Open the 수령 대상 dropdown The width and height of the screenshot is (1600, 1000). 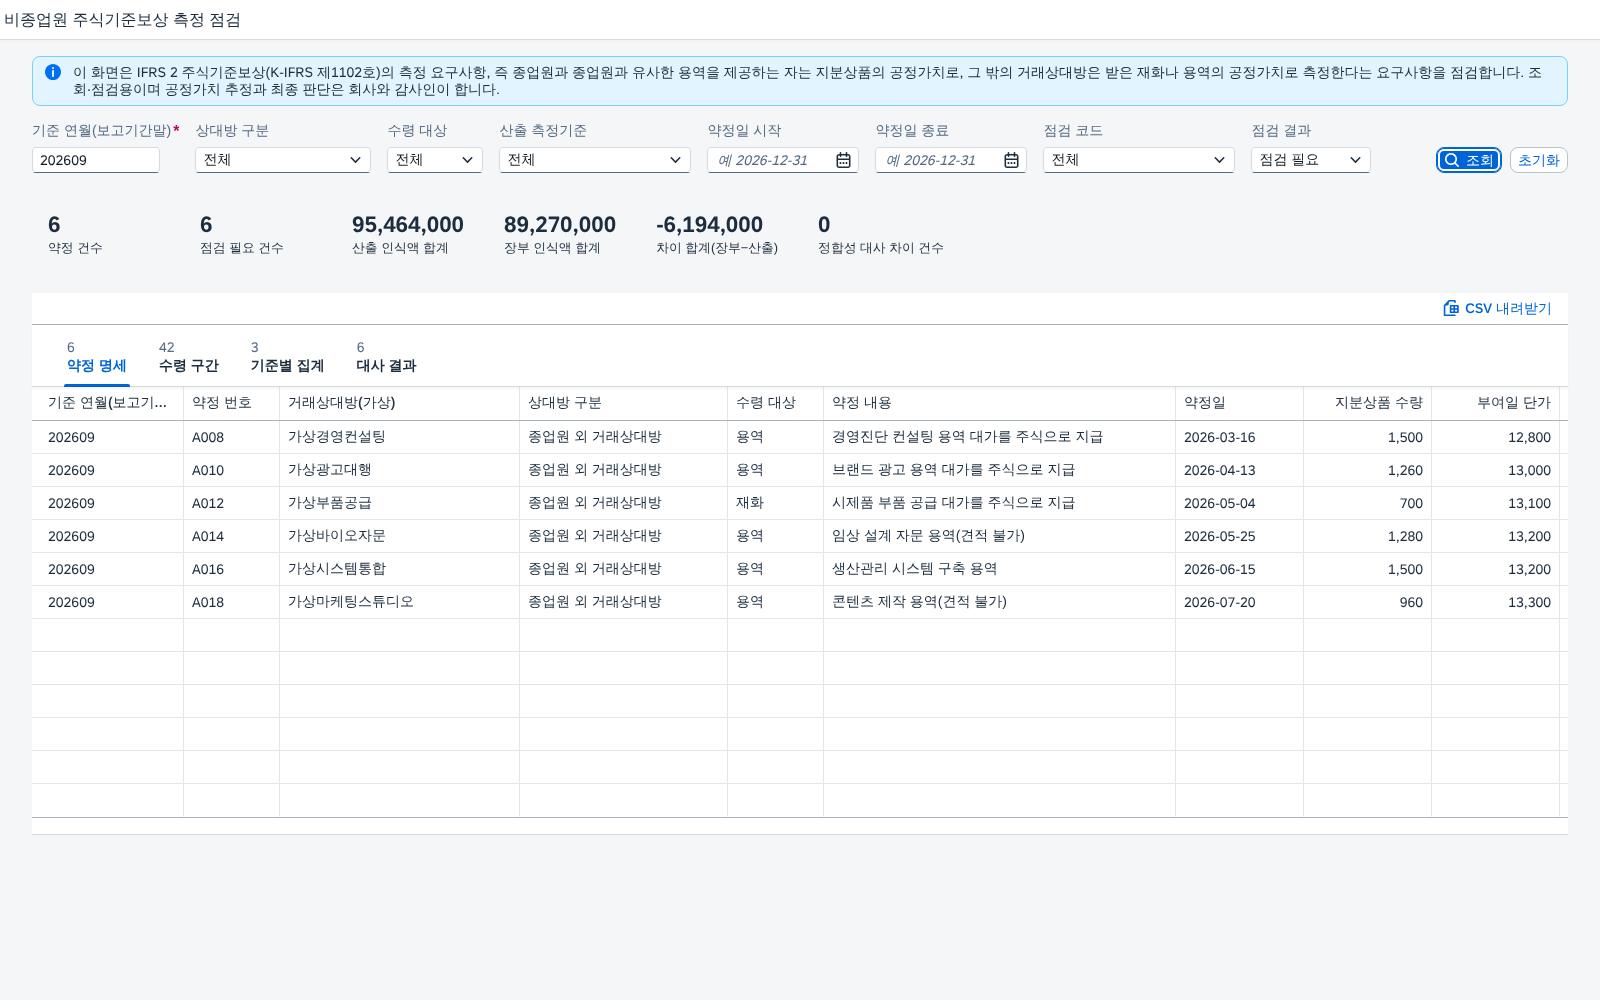tap(435, 160)
